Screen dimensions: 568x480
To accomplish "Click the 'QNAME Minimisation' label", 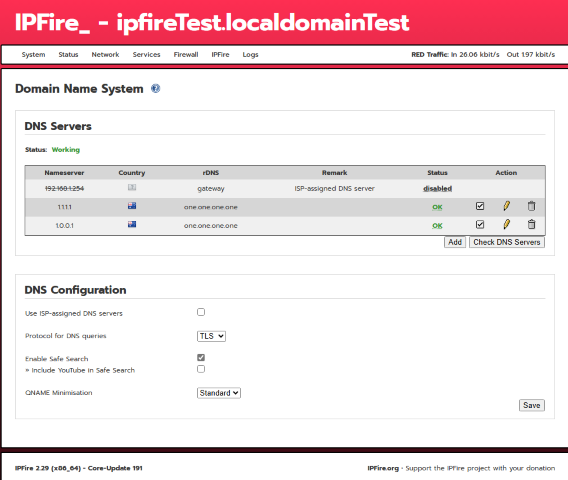I will point(59,393).
